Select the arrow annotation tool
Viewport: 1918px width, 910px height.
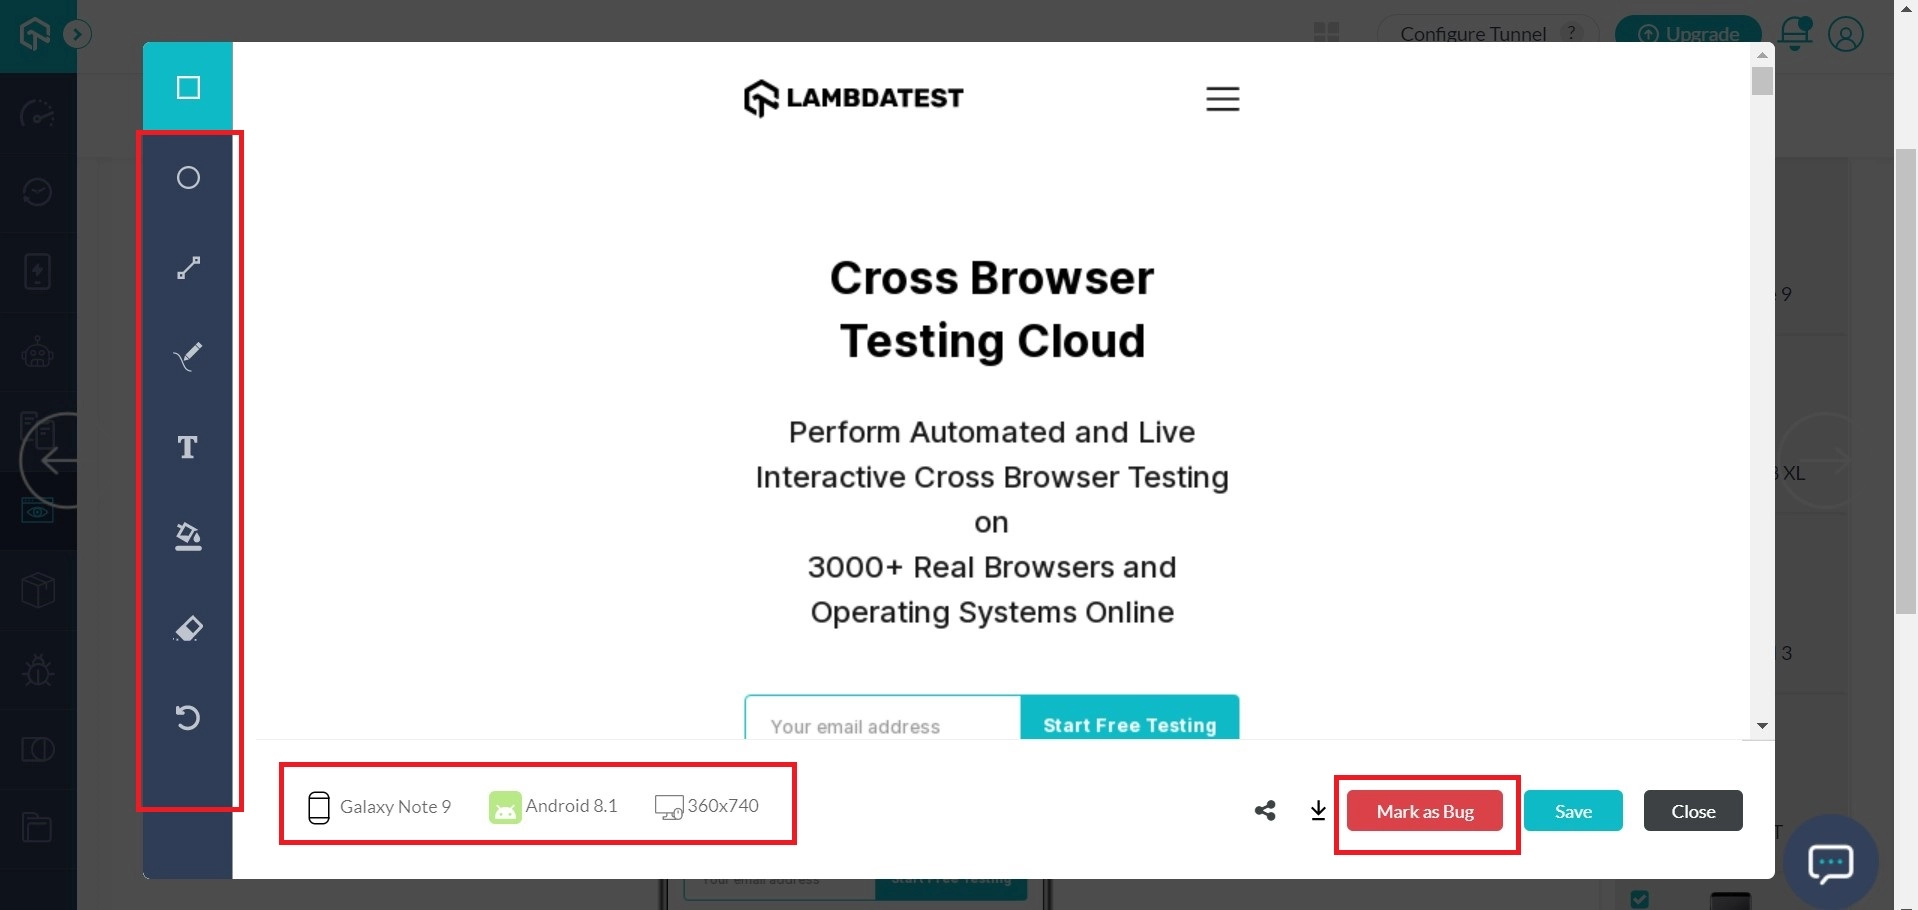(x=187, y=267)
